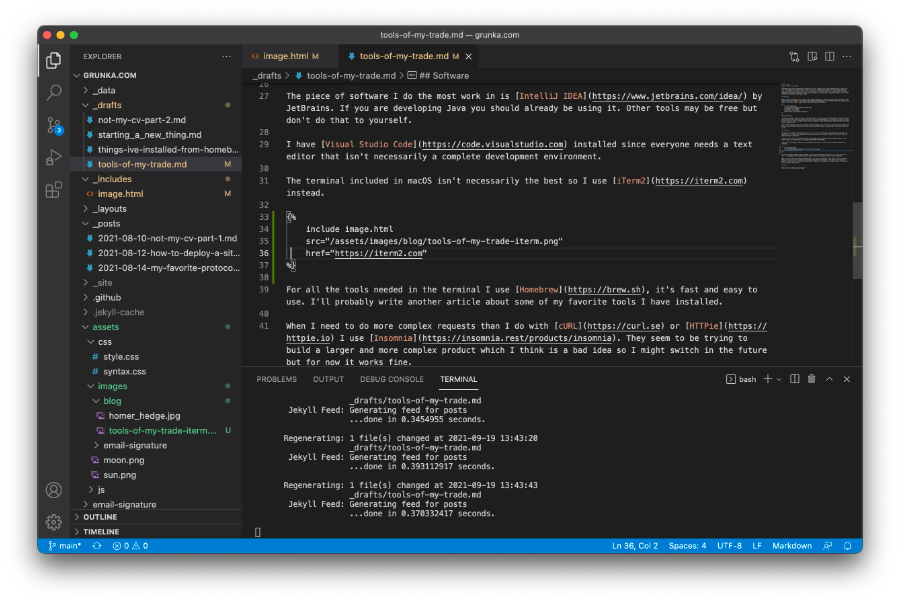Screen dimensions: 900x603
Task: Click Ln 36, Col 2 cursor position
Action: coord(635,546)
